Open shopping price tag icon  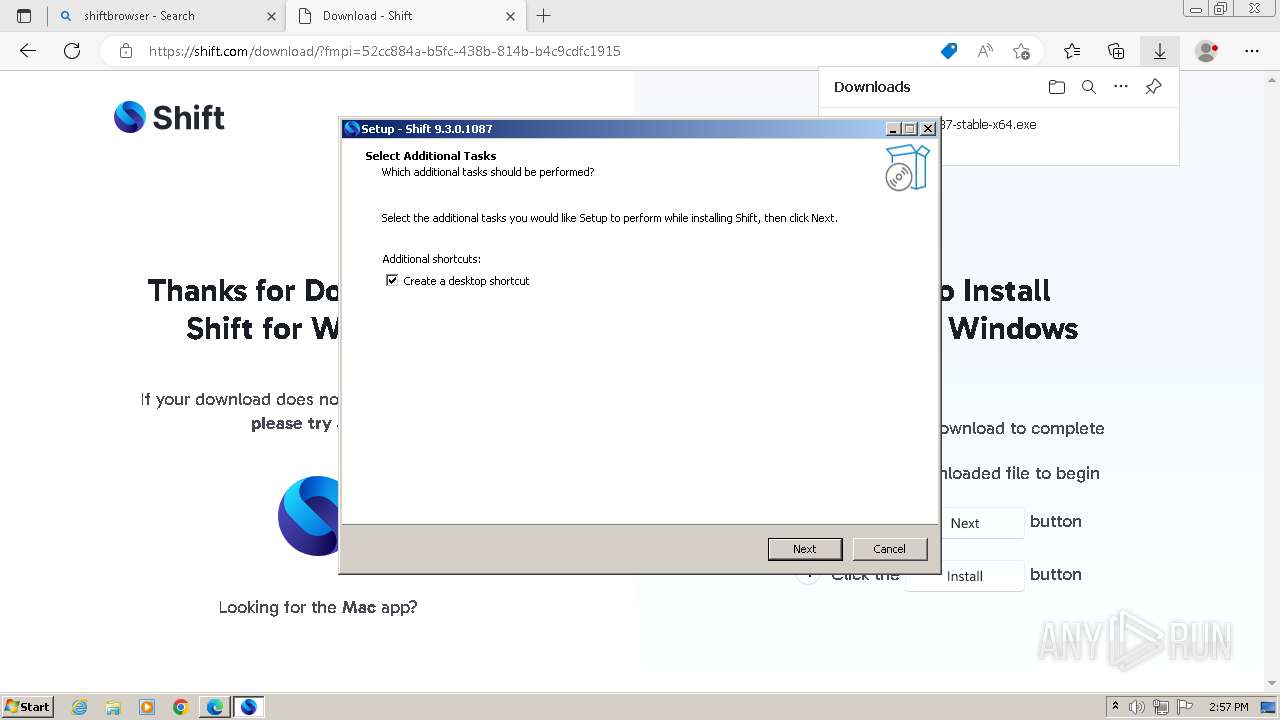click(x=949, y=51)
